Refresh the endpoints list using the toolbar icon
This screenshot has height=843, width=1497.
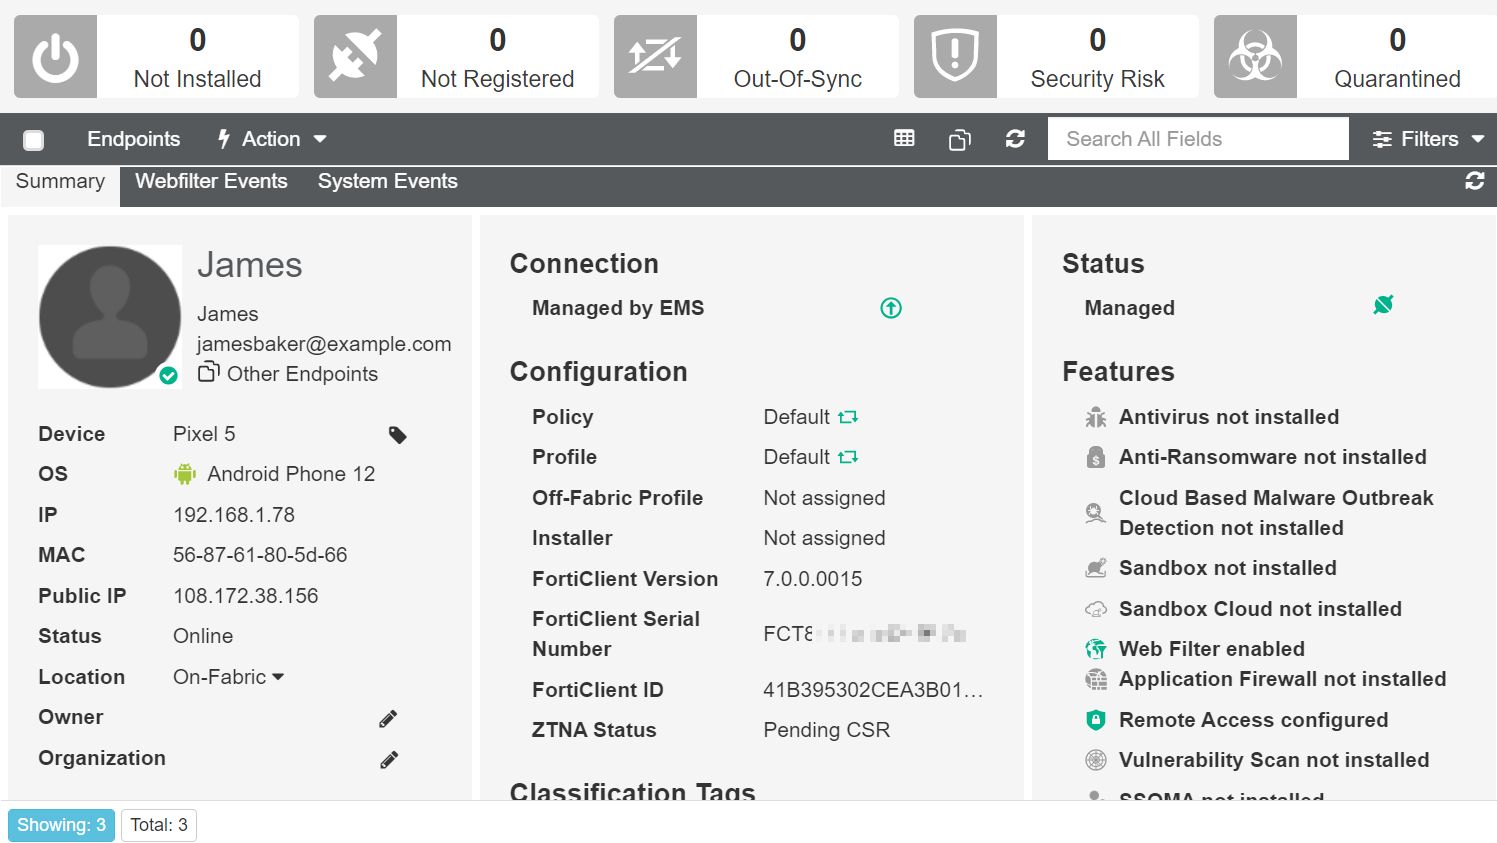pos(1015,138)
